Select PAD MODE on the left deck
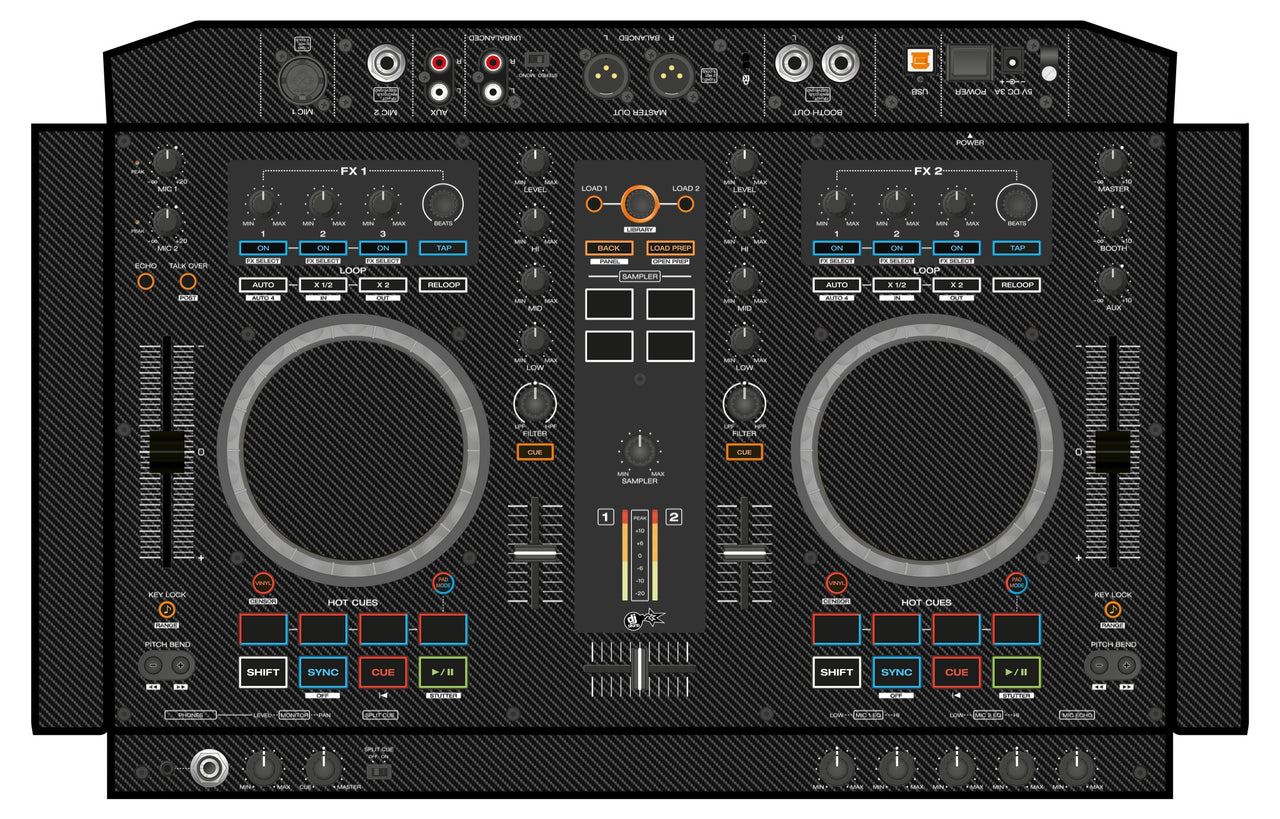This screenshot has width=1280, height=819. tap(442, 585)
